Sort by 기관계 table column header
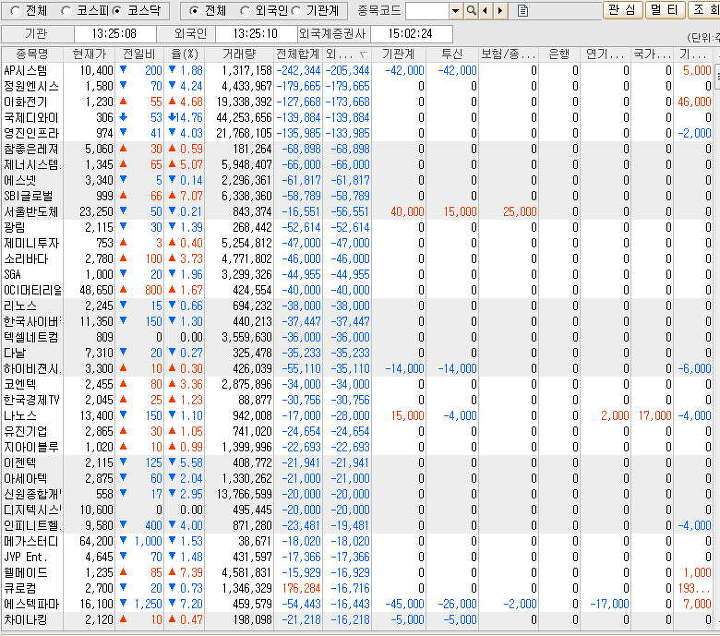Screen dimensions: 720x636 click(x=399, y=54)
